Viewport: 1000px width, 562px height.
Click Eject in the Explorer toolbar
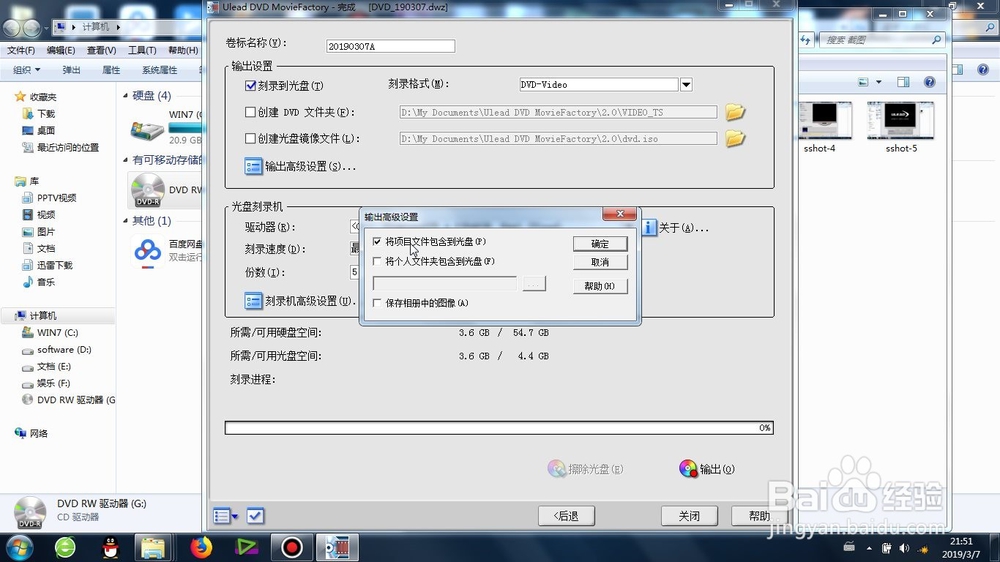[x=71, y=70]
